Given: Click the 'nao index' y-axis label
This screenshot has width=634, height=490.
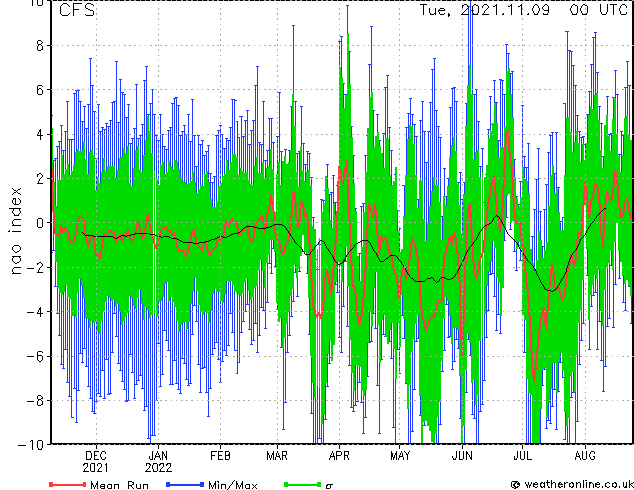Looking at the screenshot, I should [x=15, y=231].
